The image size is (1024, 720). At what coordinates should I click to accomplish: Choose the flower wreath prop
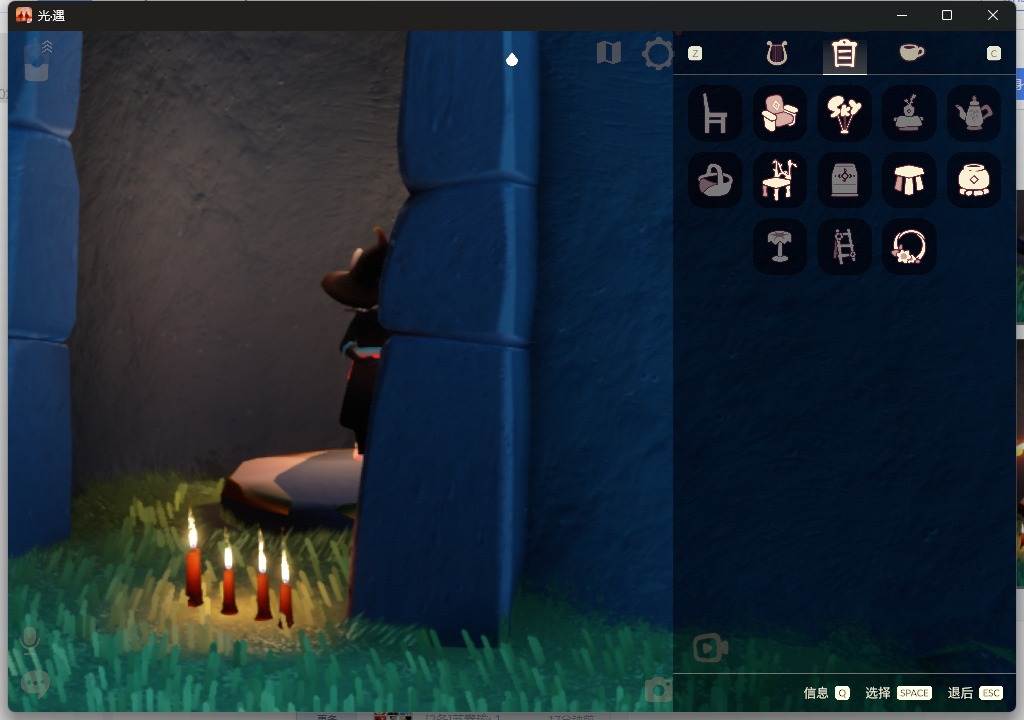908,246
